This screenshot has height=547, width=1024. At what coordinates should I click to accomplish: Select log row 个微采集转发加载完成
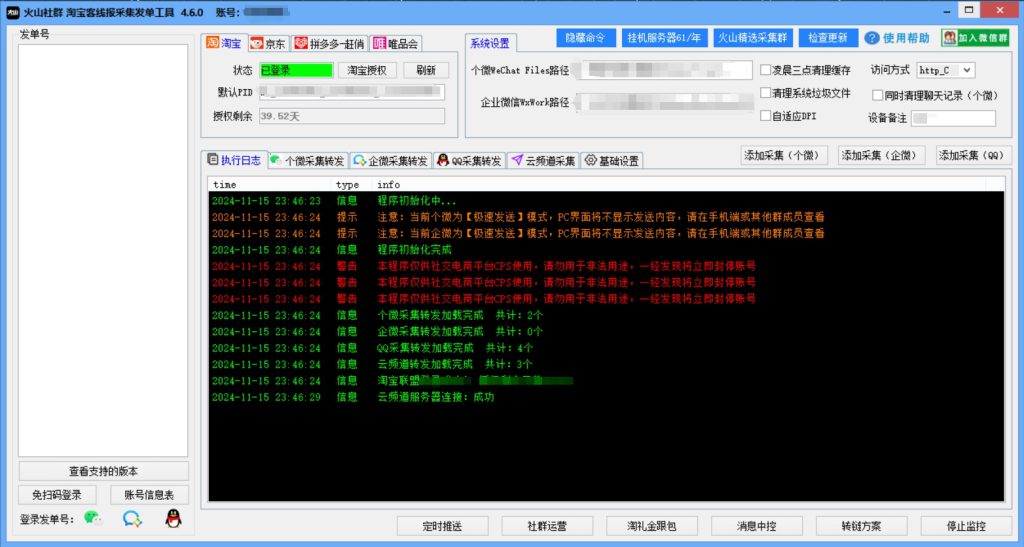pos(606,315)
